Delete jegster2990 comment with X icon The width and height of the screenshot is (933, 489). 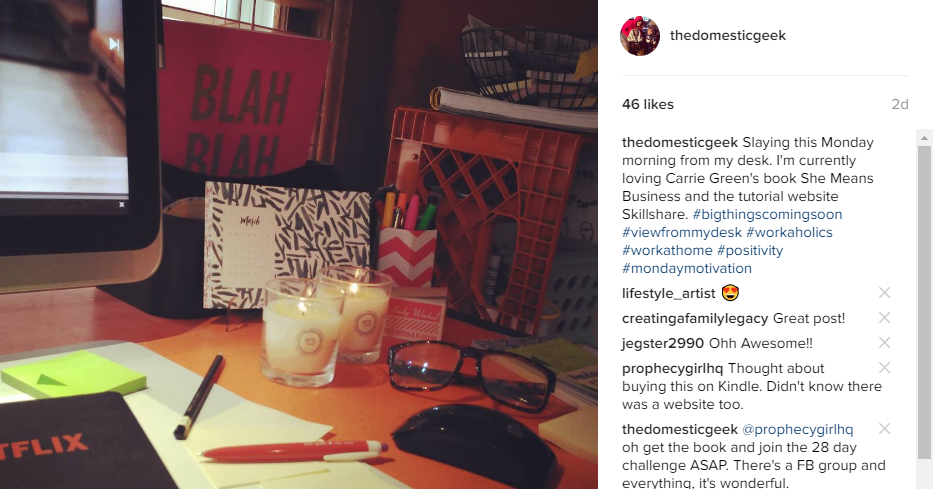click(884, 343)
